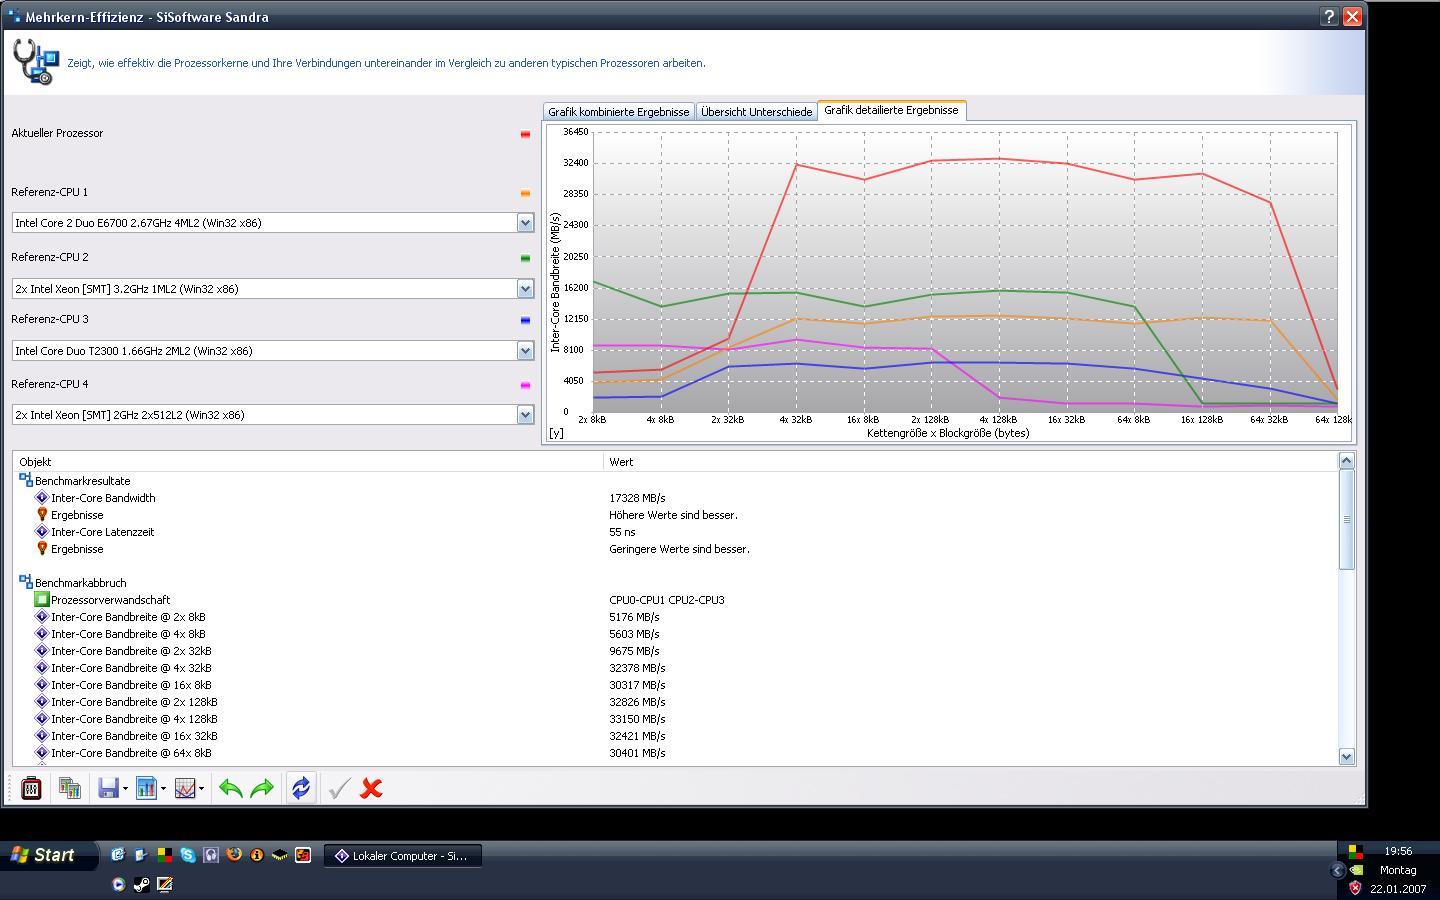Screen dimensions: 1440x900
Task: Open the Skype quick launch icon
Action: coord(187,855)
